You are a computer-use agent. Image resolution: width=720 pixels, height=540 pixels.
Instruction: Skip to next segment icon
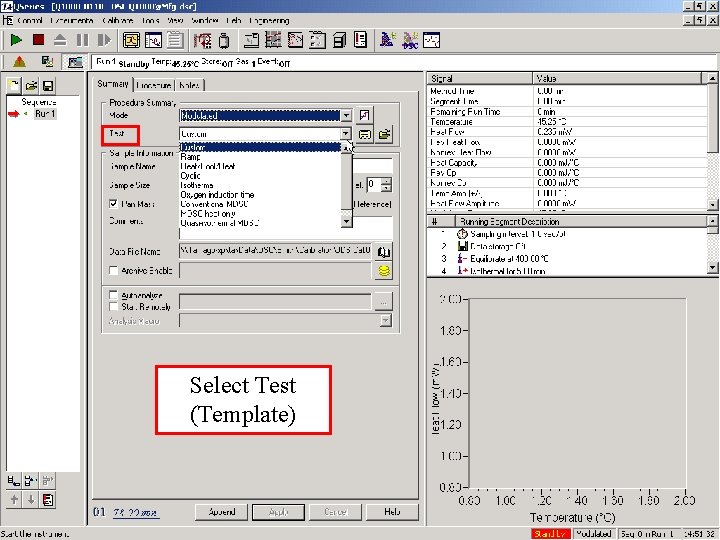[x=104, y=40]
